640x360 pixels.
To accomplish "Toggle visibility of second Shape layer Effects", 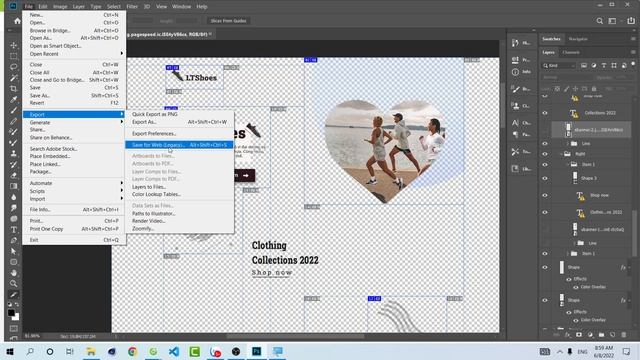I will point(569,312).
